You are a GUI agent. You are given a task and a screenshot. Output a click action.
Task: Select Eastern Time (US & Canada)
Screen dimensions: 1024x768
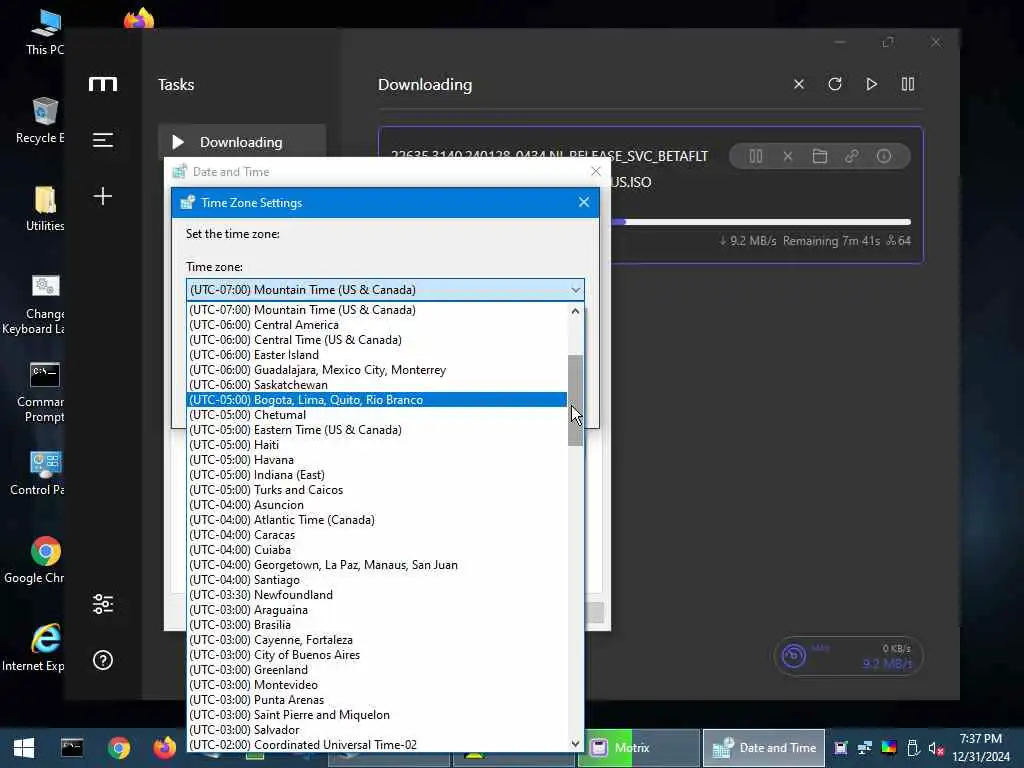377,430
